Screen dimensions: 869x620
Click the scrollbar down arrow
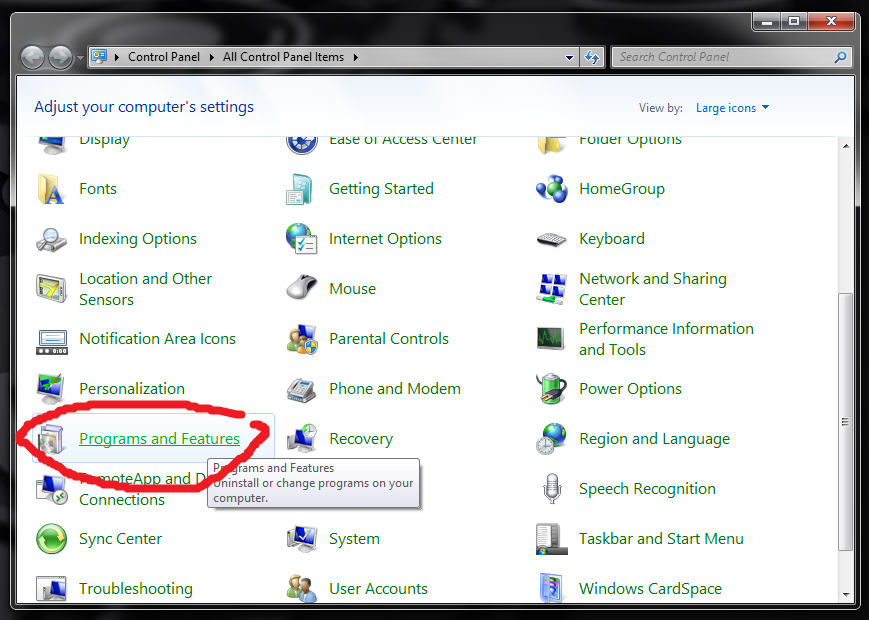[846, 595]
